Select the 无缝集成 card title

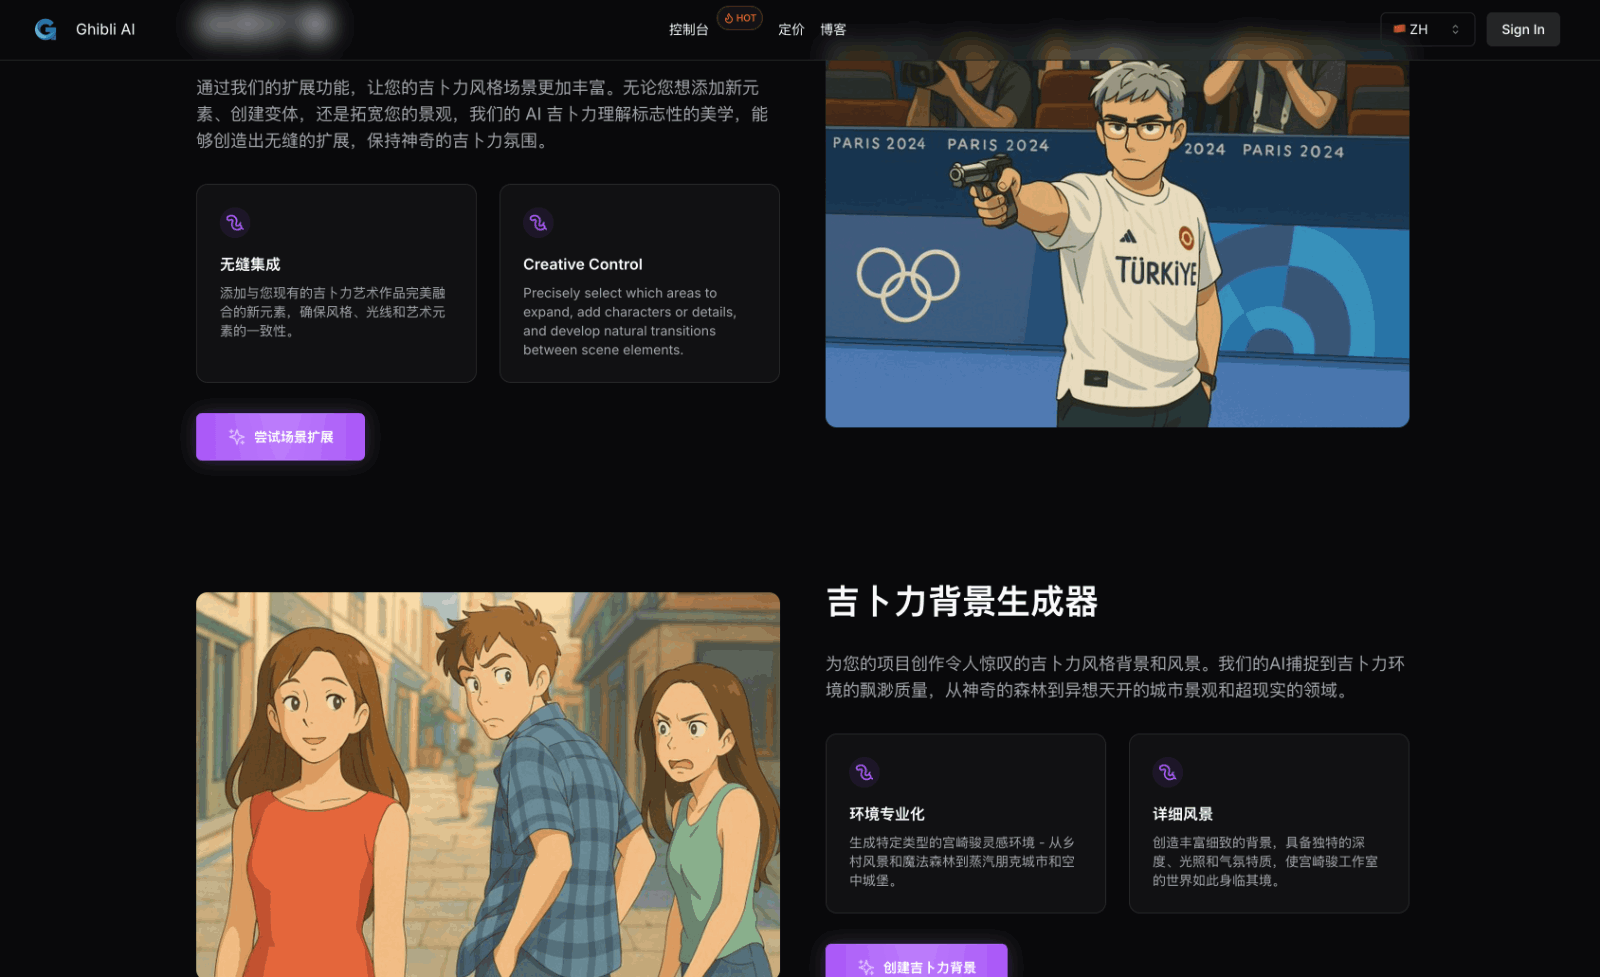click(250, 264)
